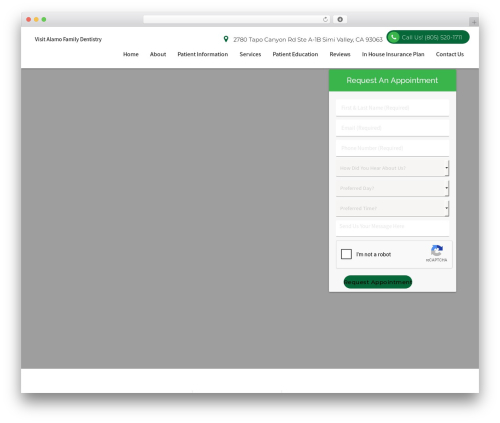Click Visit Alamo Family Dentistry logo link
Image resolution: width=500 pixels, height=423 pixels.
tap(68, 39)
